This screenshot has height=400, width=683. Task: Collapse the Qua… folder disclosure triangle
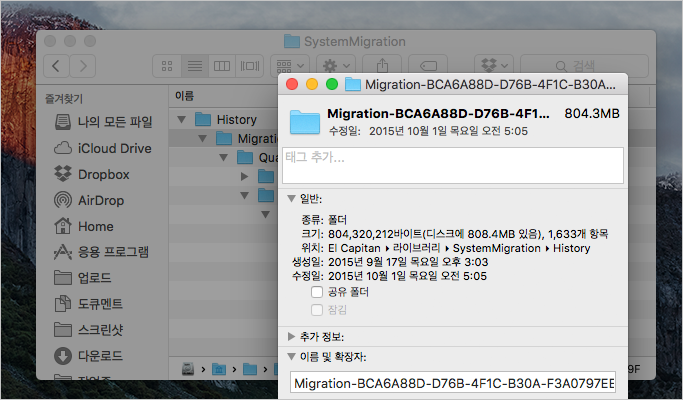click(x=223, y=157)
